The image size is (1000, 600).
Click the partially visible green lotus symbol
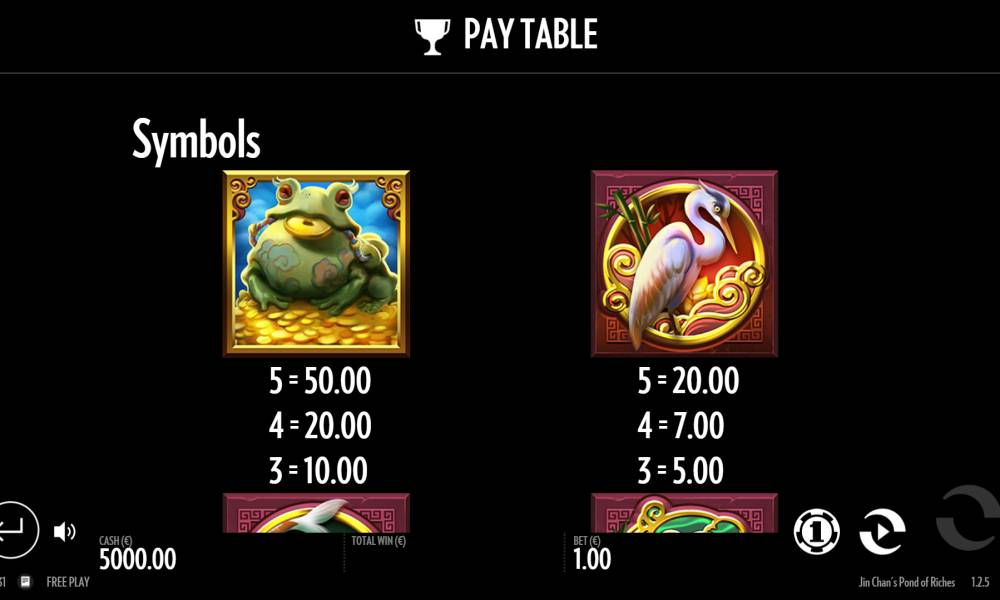point(684,513)
